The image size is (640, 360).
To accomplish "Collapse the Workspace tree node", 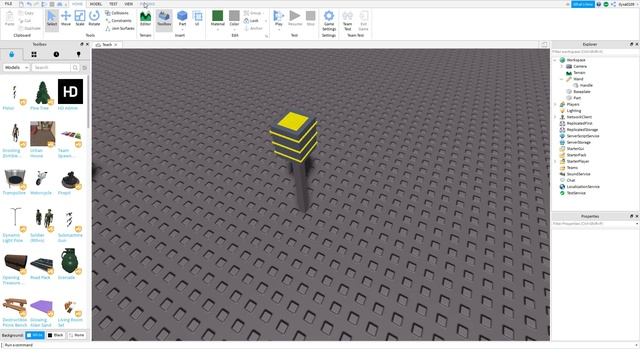I will (x=556, y=60).
